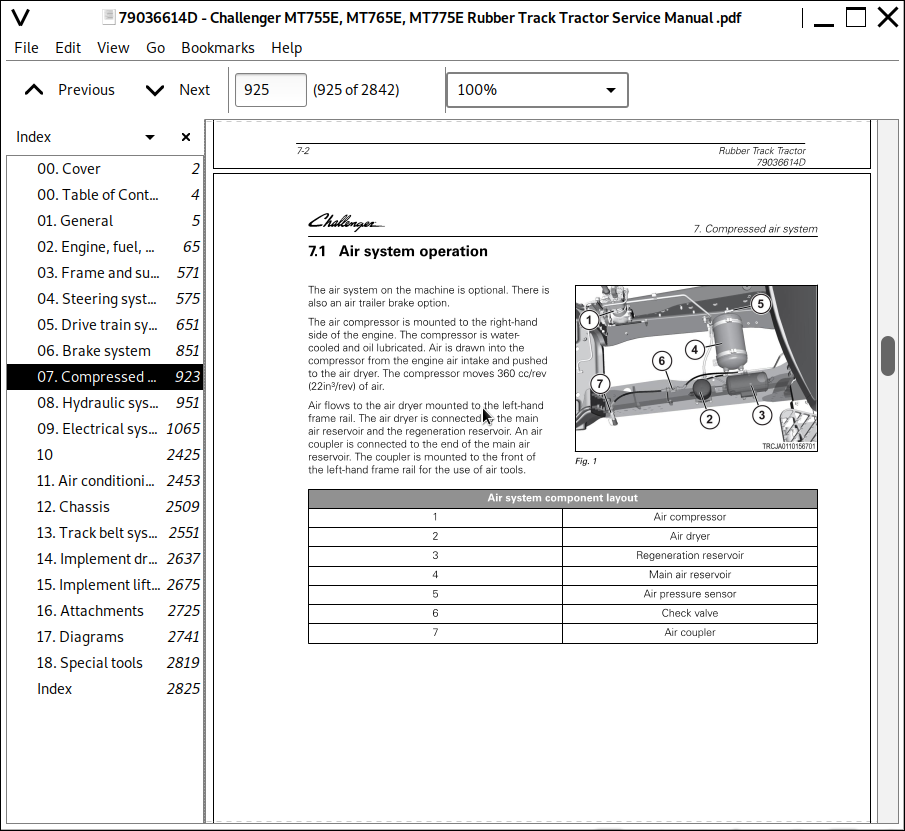Screen dimensions: 905x831
Task: Click the 'Fig. 1' caption
Action: (x=586, y=461)
